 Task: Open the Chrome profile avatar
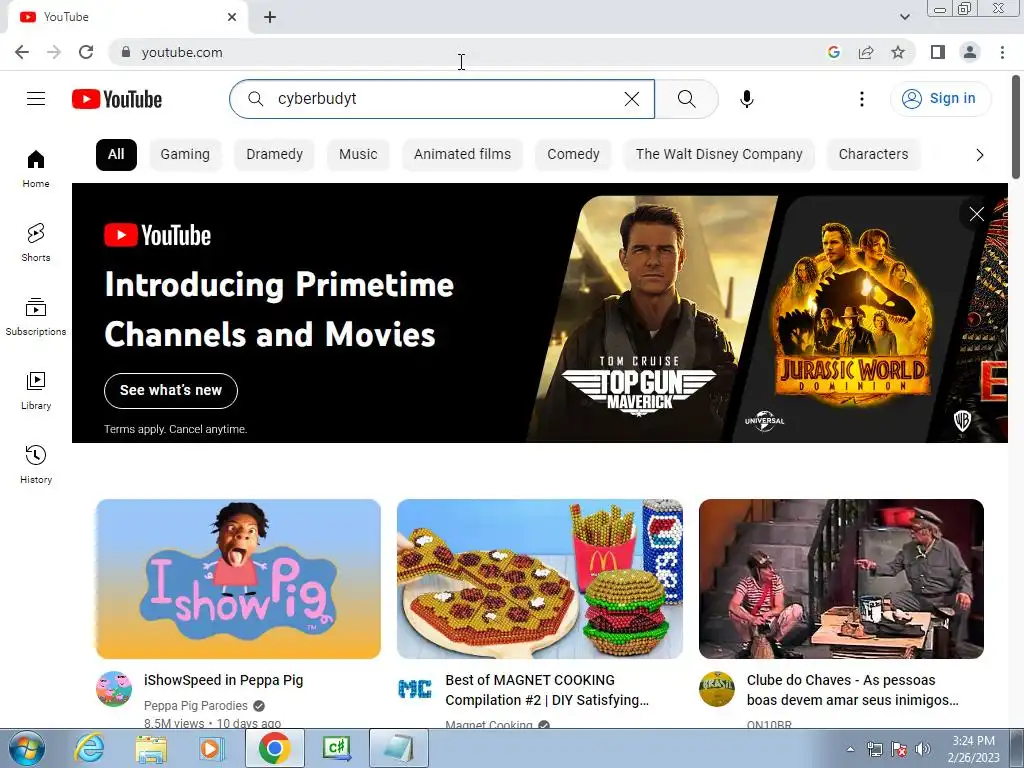point(970,52)
